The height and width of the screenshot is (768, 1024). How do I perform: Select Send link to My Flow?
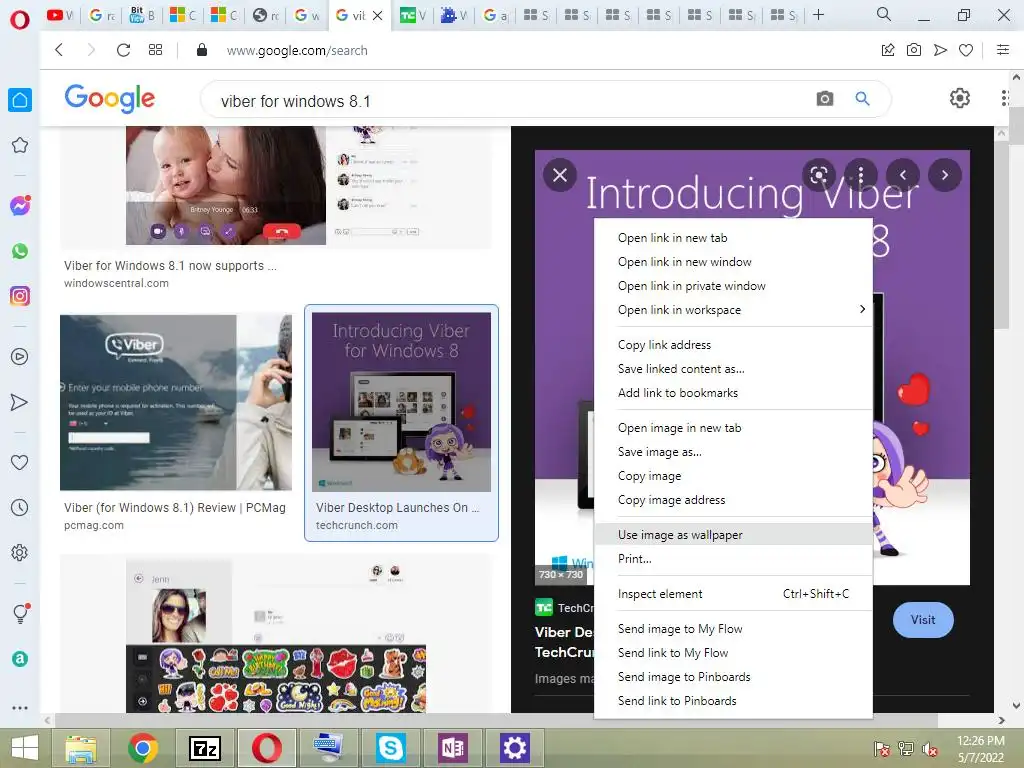[733, 653]
